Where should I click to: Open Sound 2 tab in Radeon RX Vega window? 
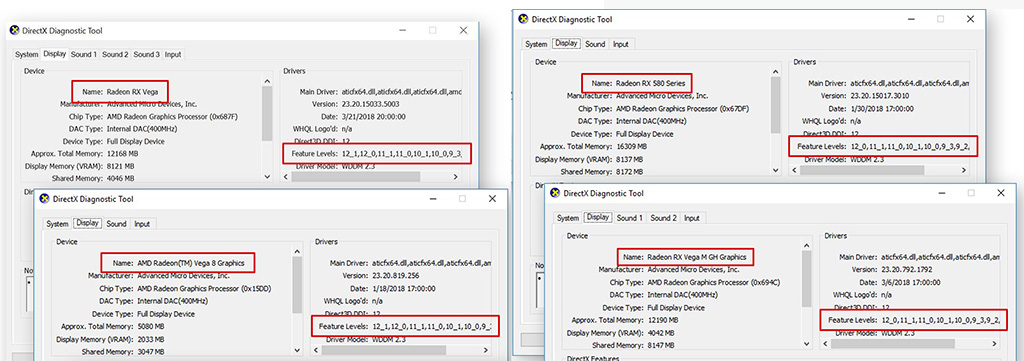[x=115, y=54]
